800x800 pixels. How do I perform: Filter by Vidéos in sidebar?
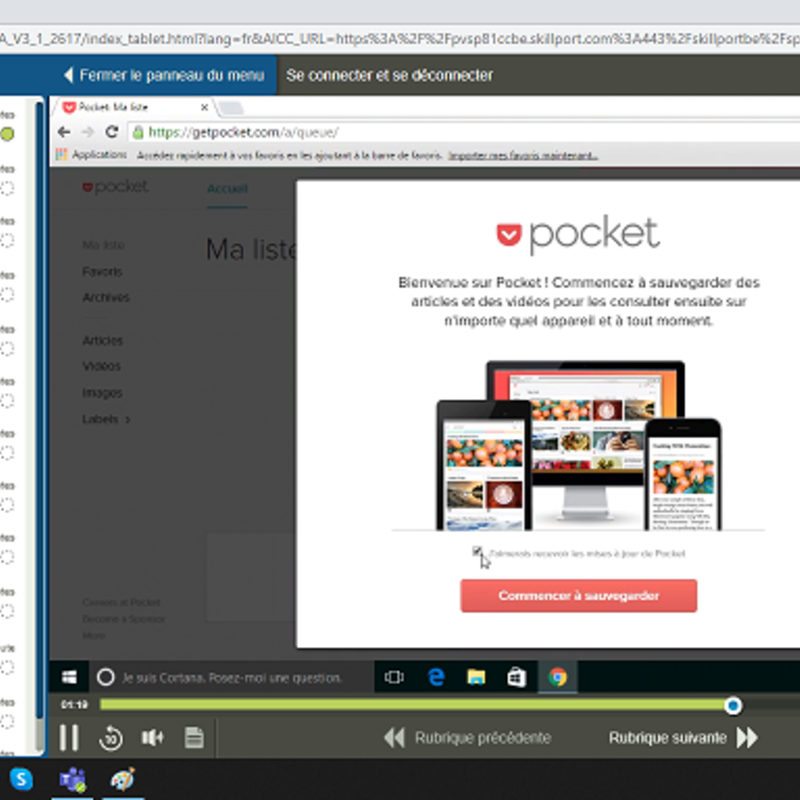tap(102, 366)
